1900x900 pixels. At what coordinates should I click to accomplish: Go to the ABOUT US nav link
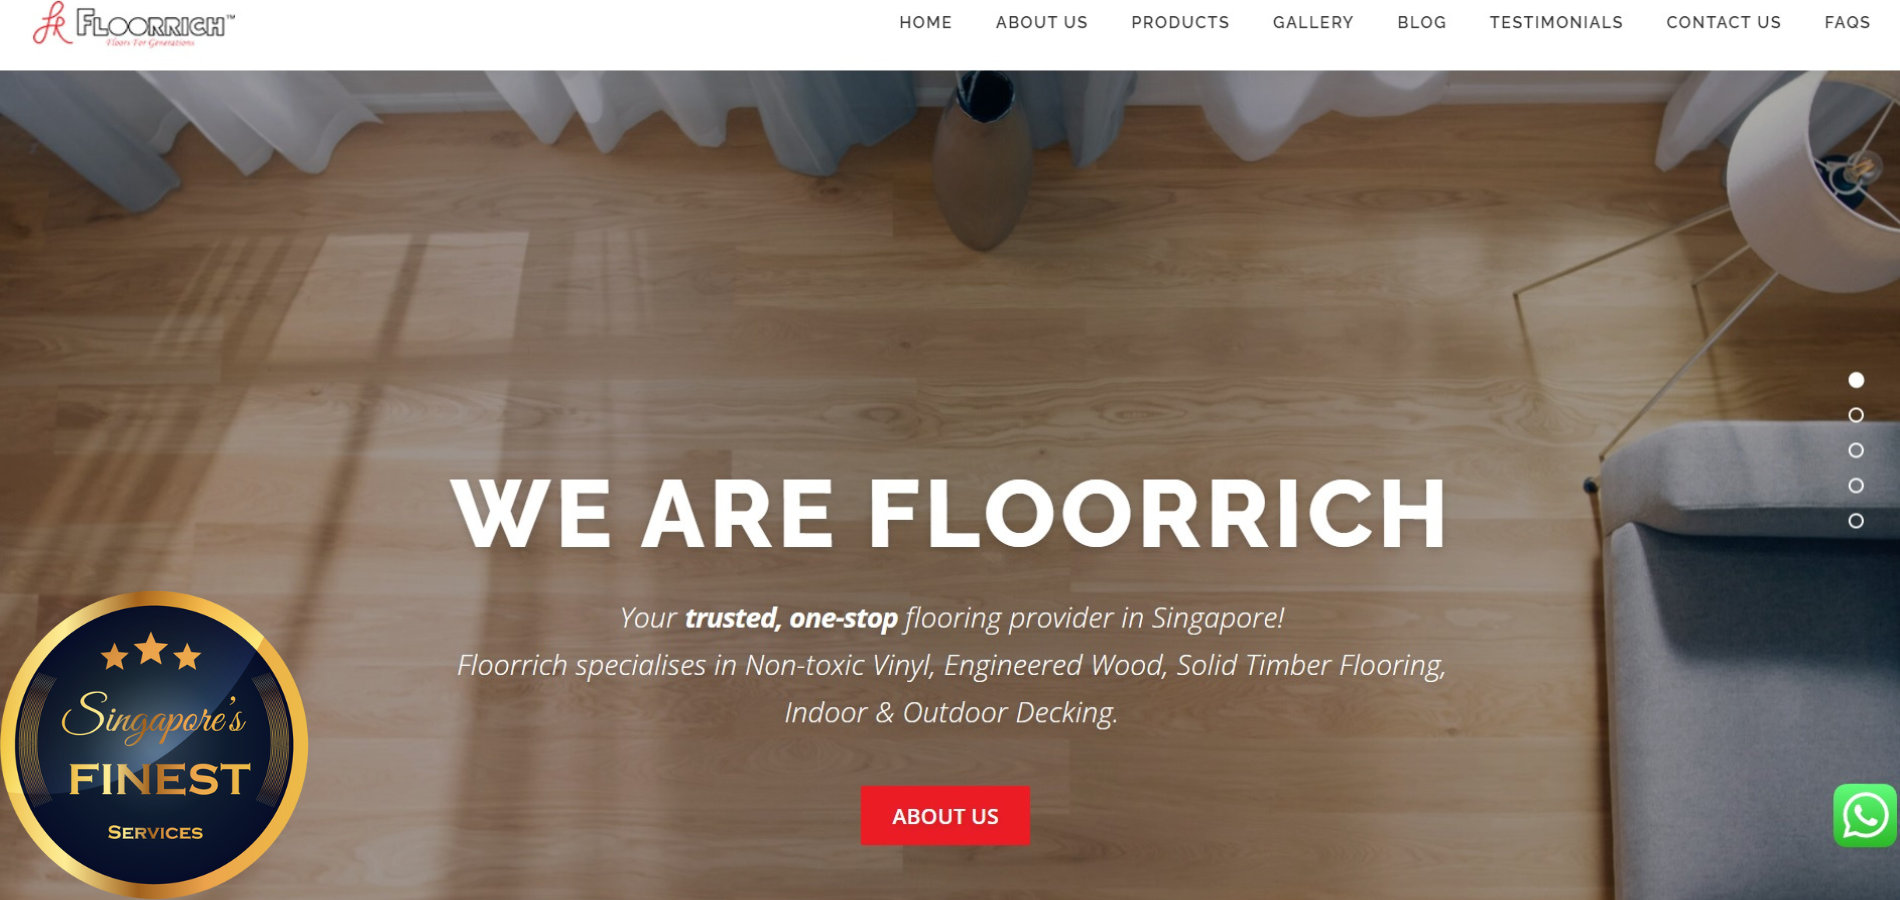pos(1041,22)
